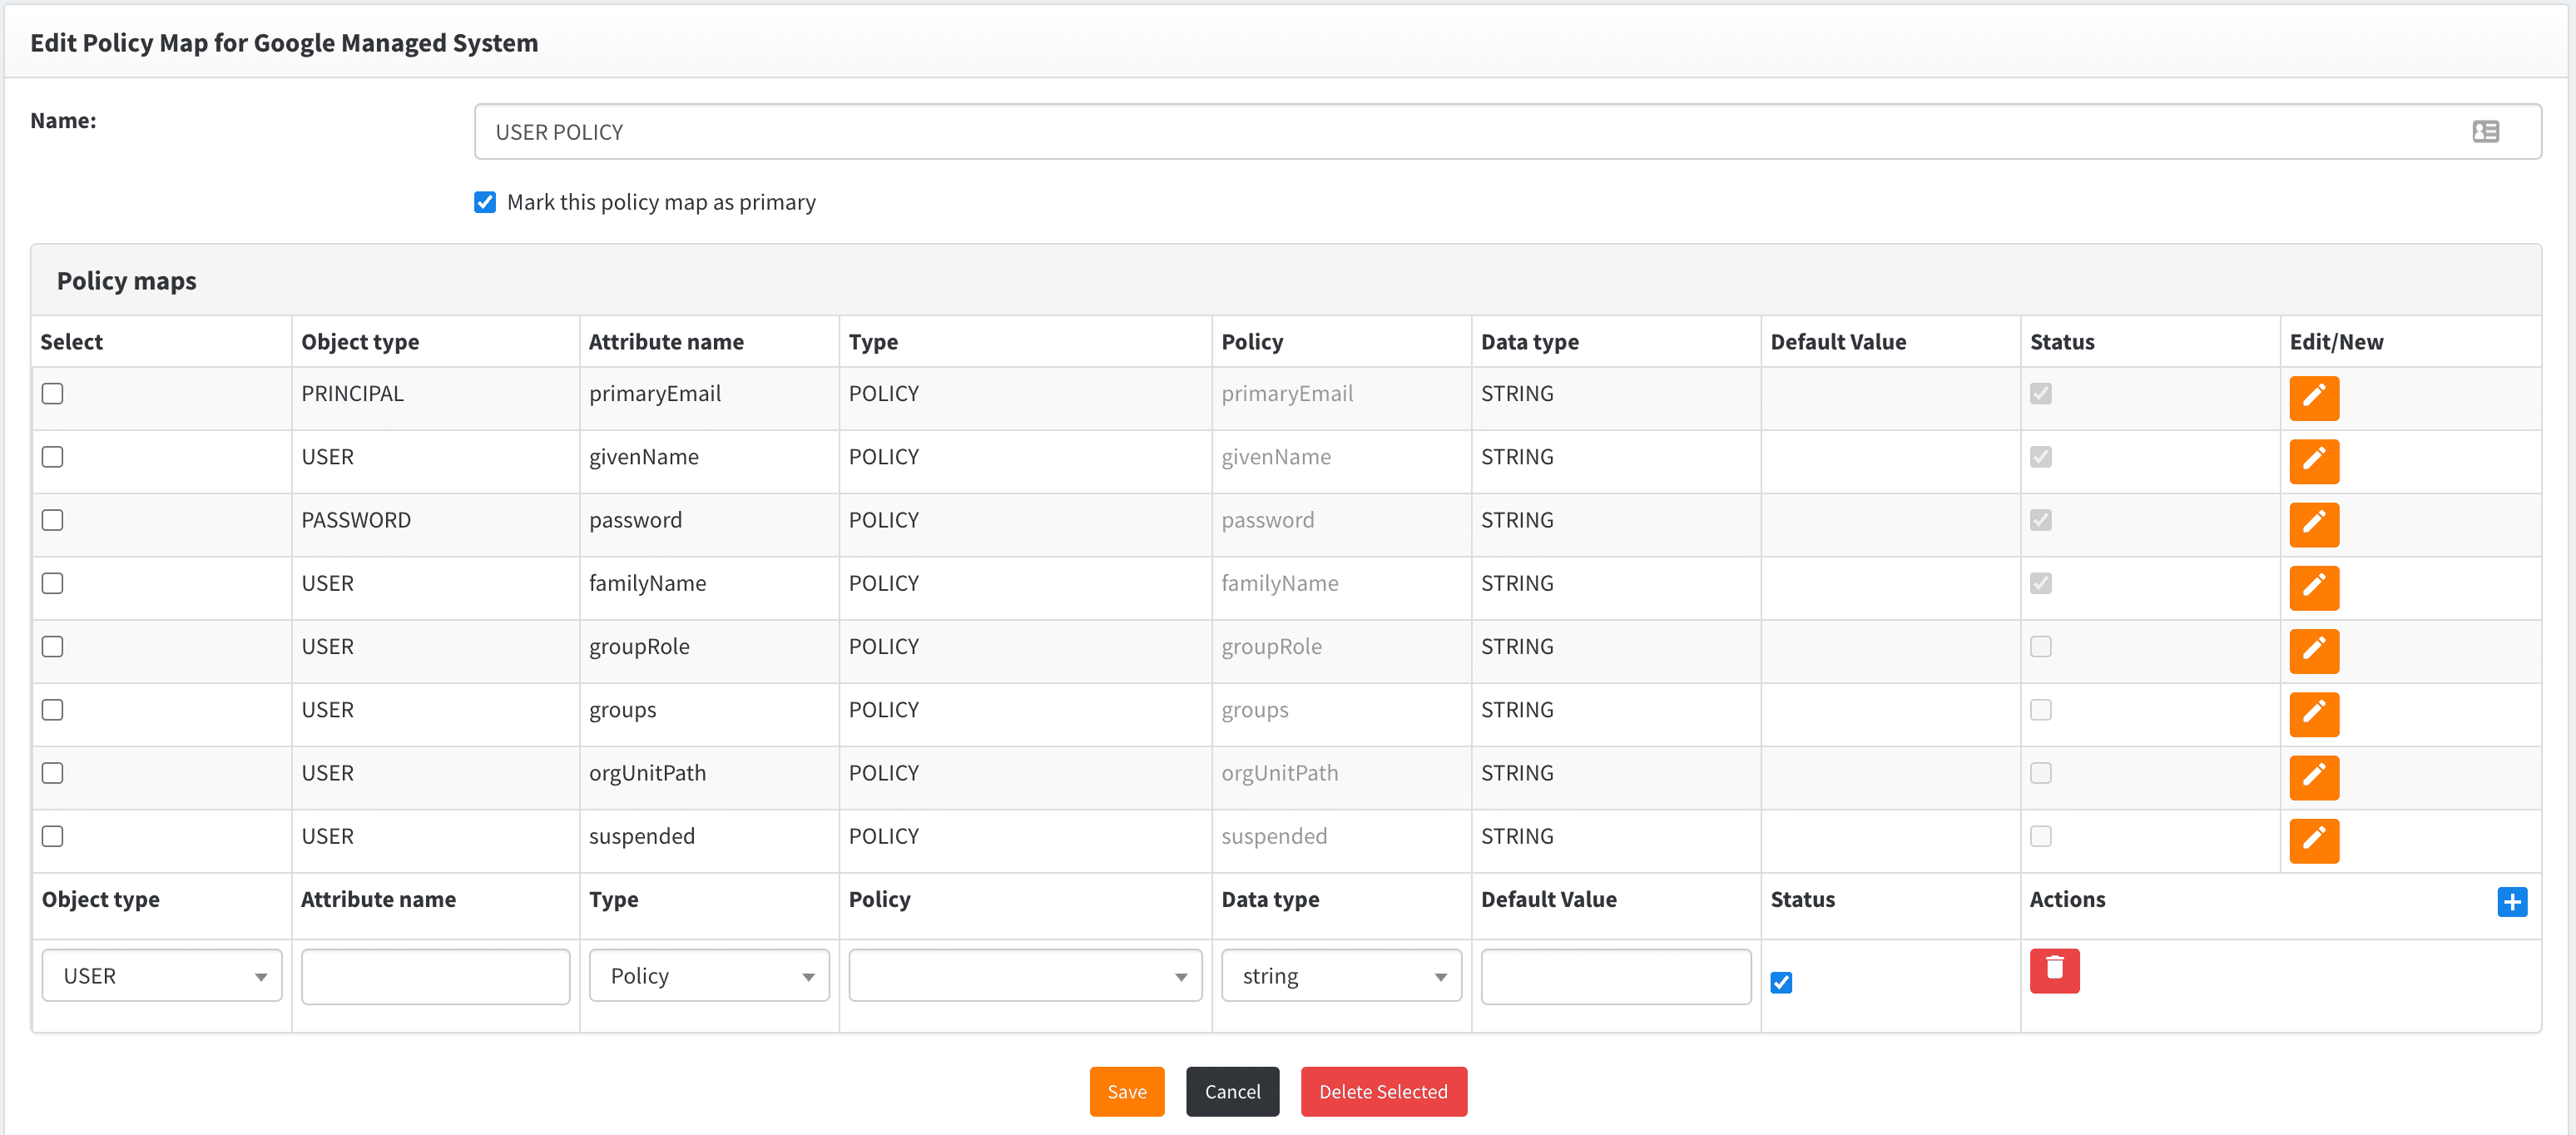Click the orgUnitPath edit pencil
The image size is (2576, 1135).
2313,776
